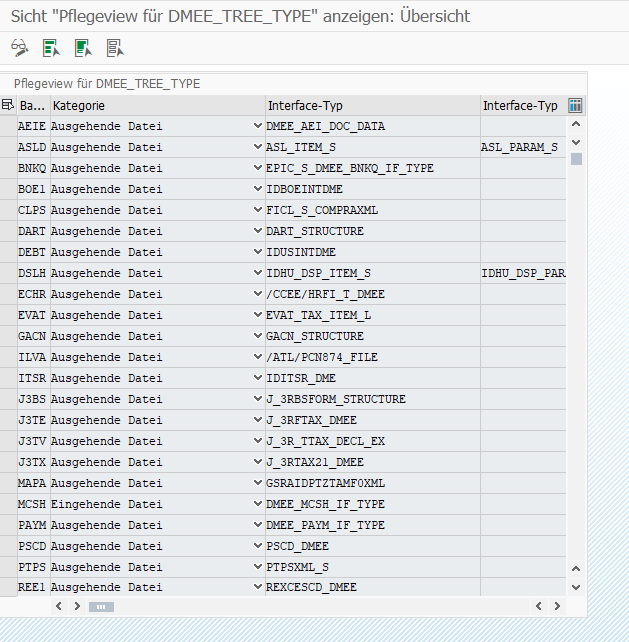Click the /ATL/PCN874_FILE cell
629x642 pixels.
[373, 357]
